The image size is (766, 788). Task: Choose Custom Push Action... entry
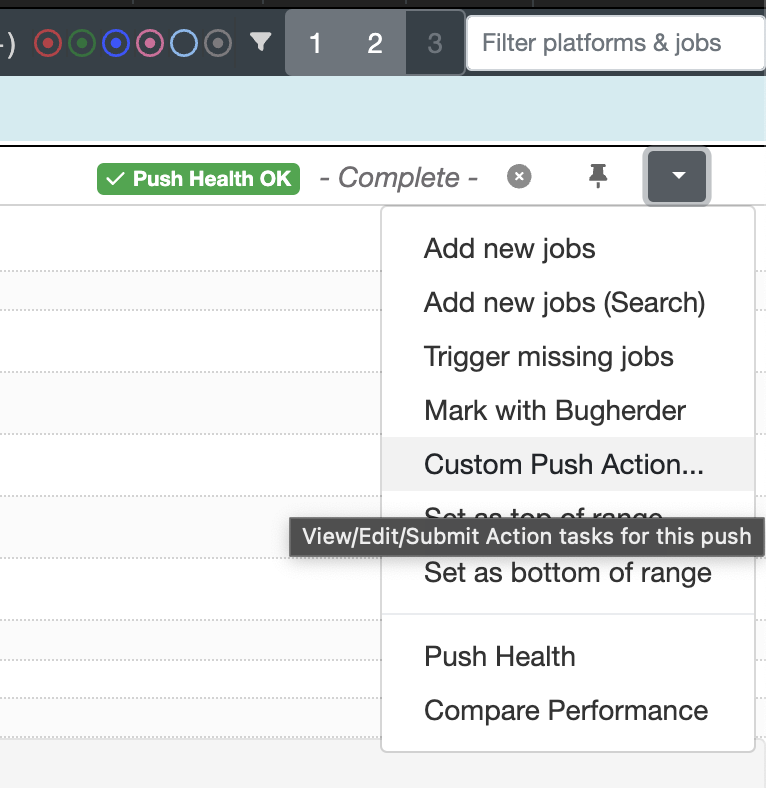click(564, 464)
